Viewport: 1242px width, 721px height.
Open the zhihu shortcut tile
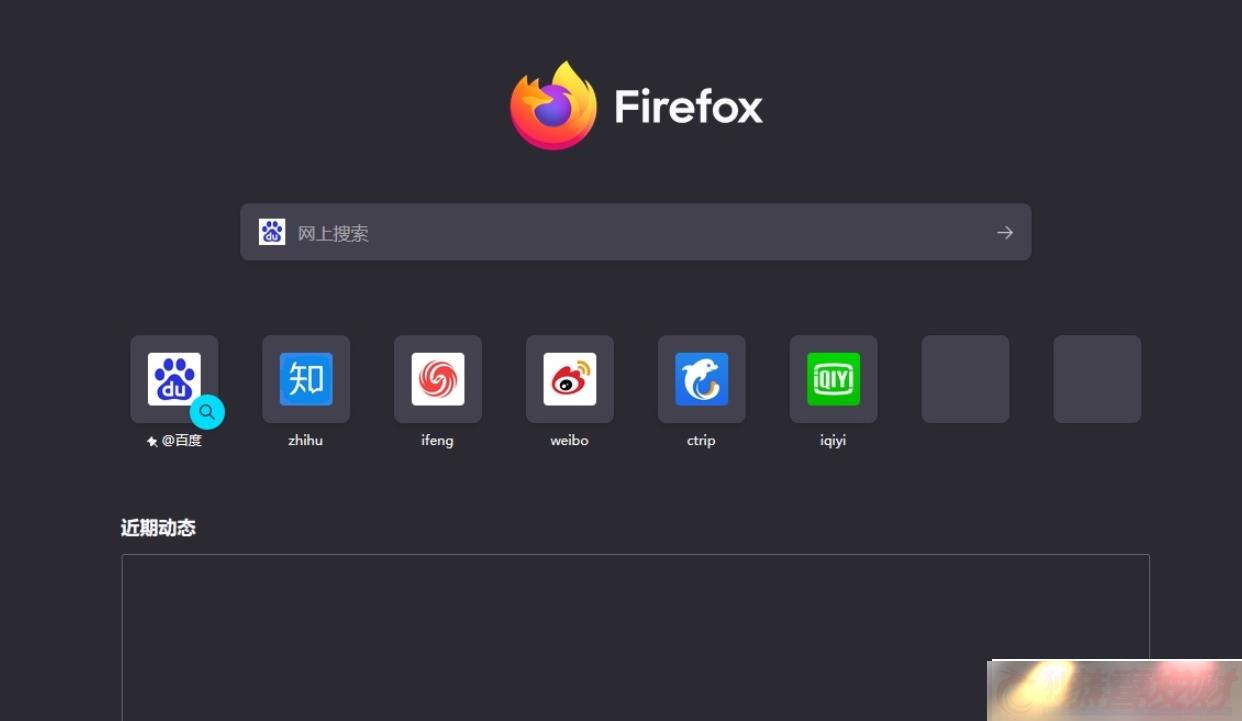[x=306, y=379]
